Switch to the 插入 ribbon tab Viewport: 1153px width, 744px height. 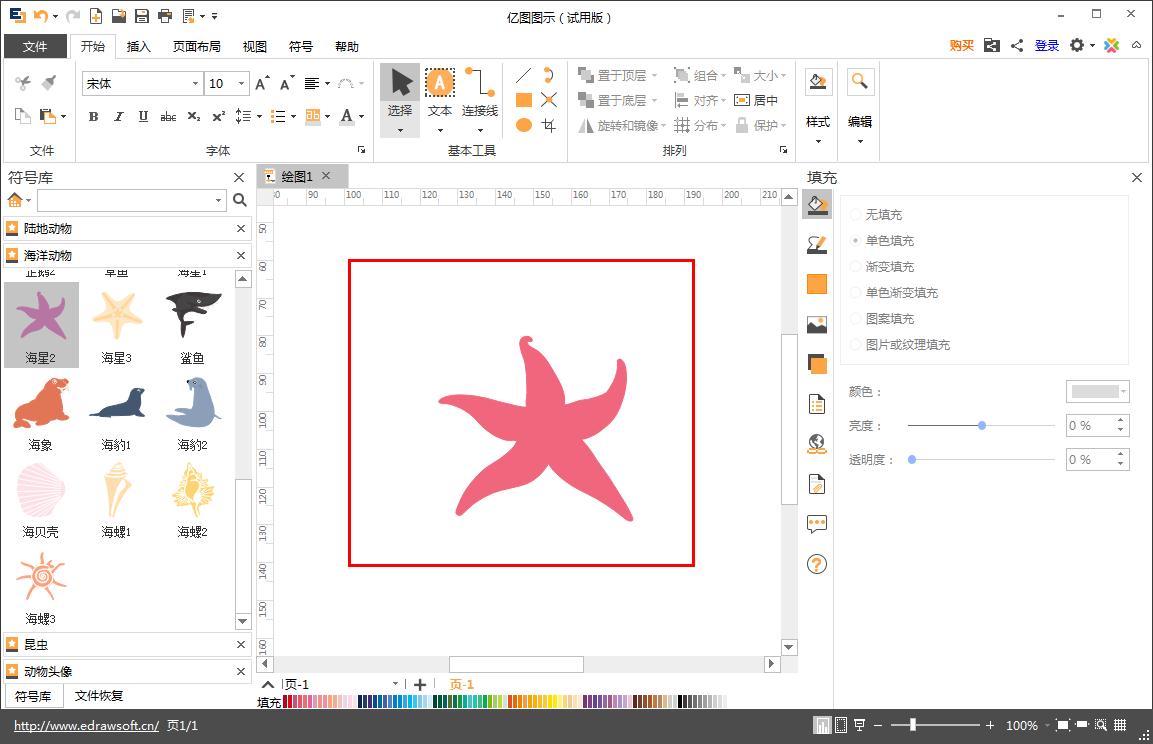(138, 46)
